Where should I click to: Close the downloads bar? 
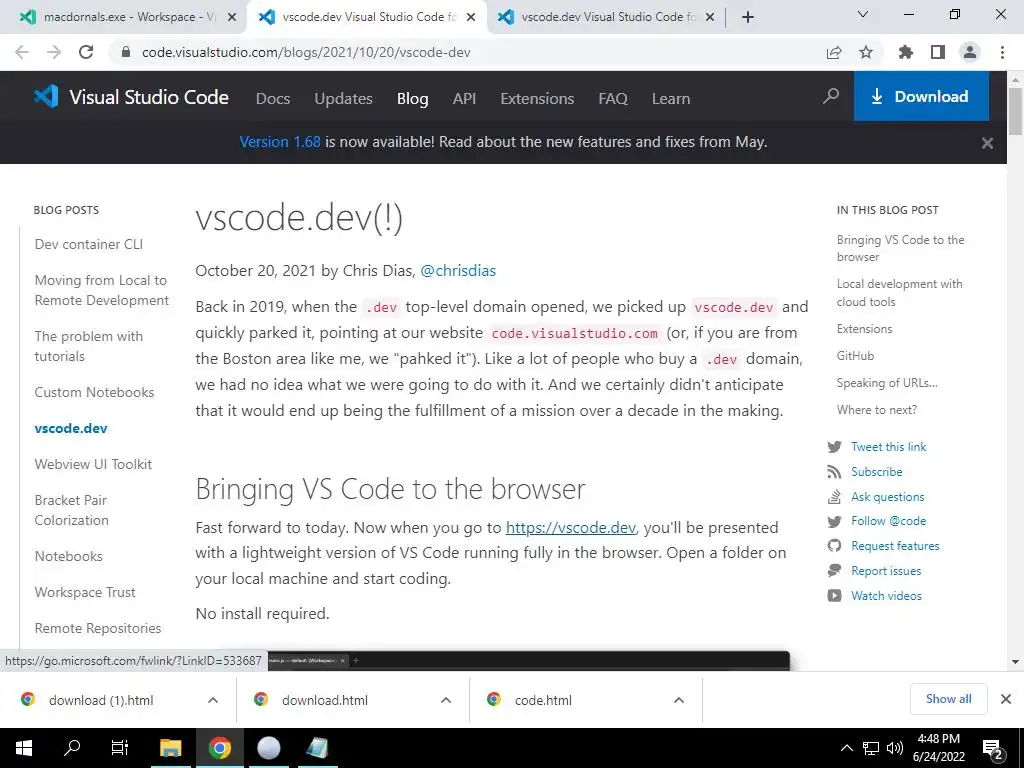point(1006,699)
